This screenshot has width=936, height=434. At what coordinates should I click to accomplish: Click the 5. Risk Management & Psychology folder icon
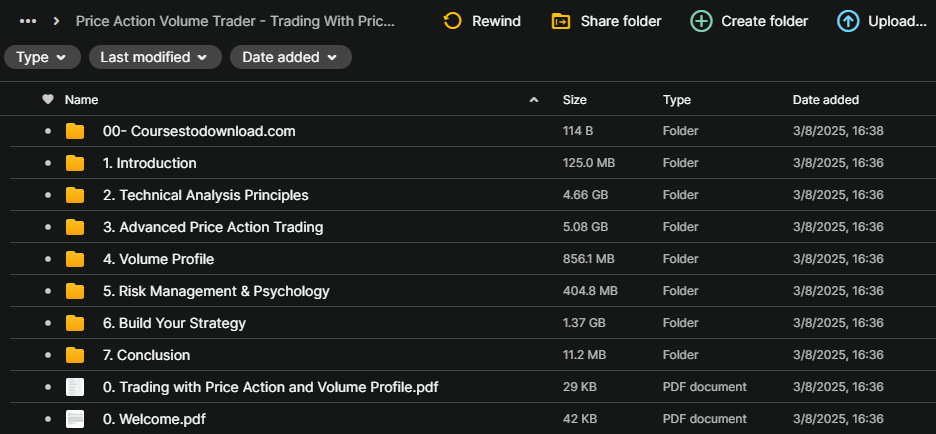click(x=75, y=291)
